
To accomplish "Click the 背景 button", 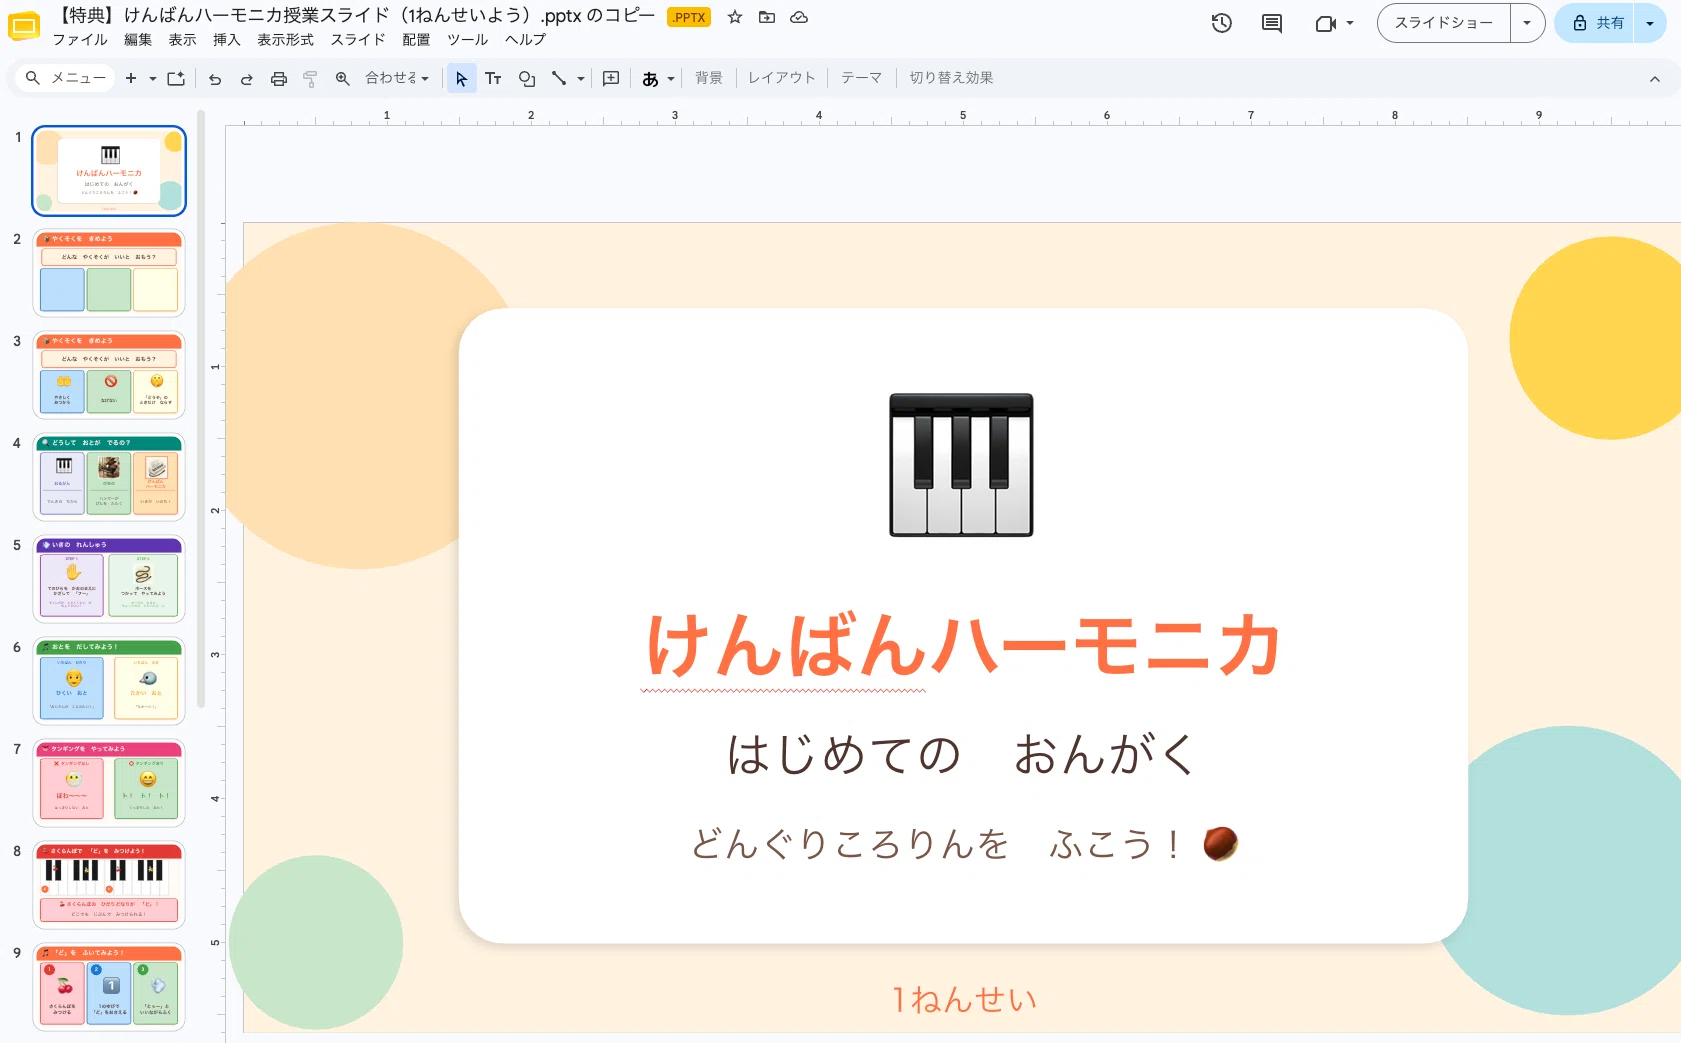I will click(709, 78).
